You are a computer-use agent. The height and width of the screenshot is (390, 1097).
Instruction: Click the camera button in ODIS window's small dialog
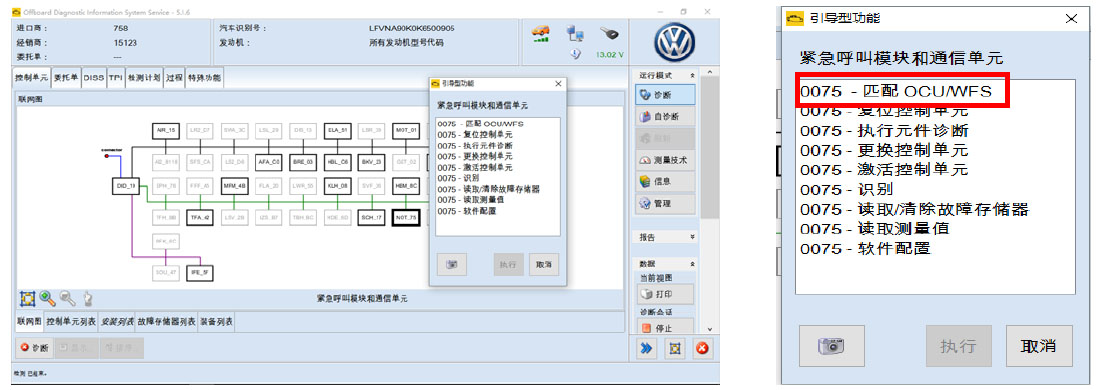tap(451, 265)
